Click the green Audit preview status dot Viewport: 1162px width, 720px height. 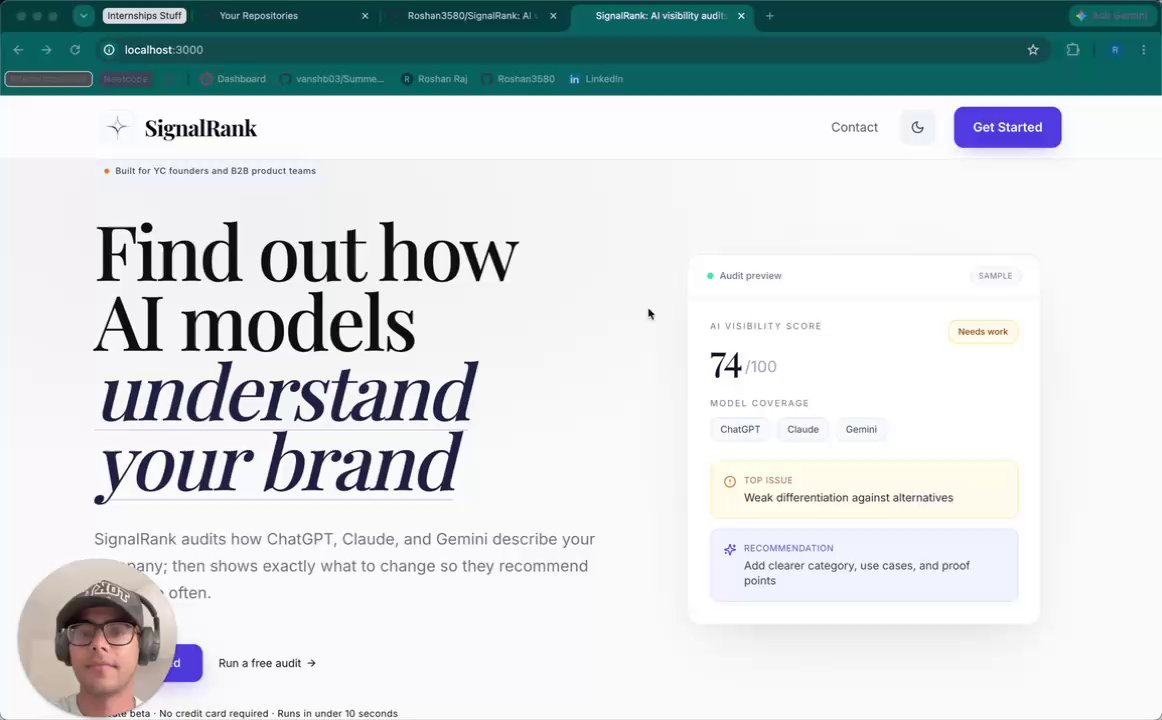(x=710, y=276)
